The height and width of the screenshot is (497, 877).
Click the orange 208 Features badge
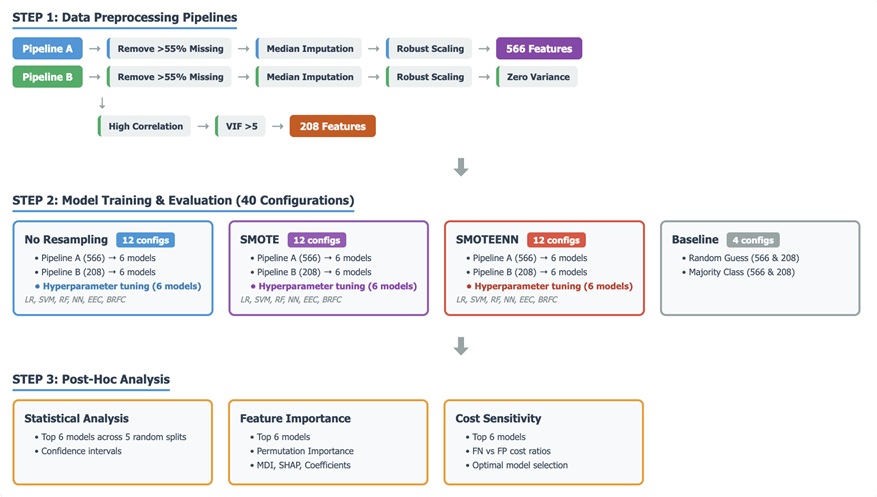332,127
